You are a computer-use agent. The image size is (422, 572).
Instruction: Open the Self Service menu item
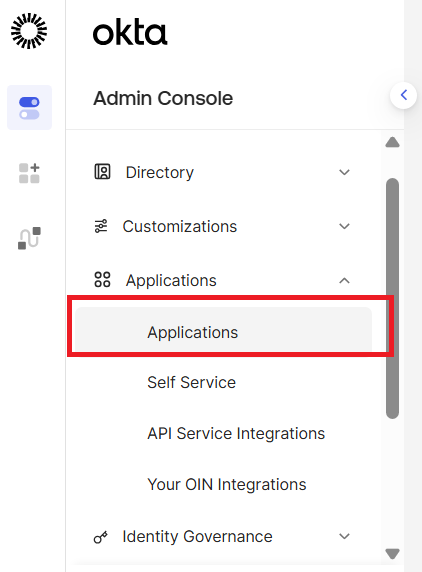point(191,382)
